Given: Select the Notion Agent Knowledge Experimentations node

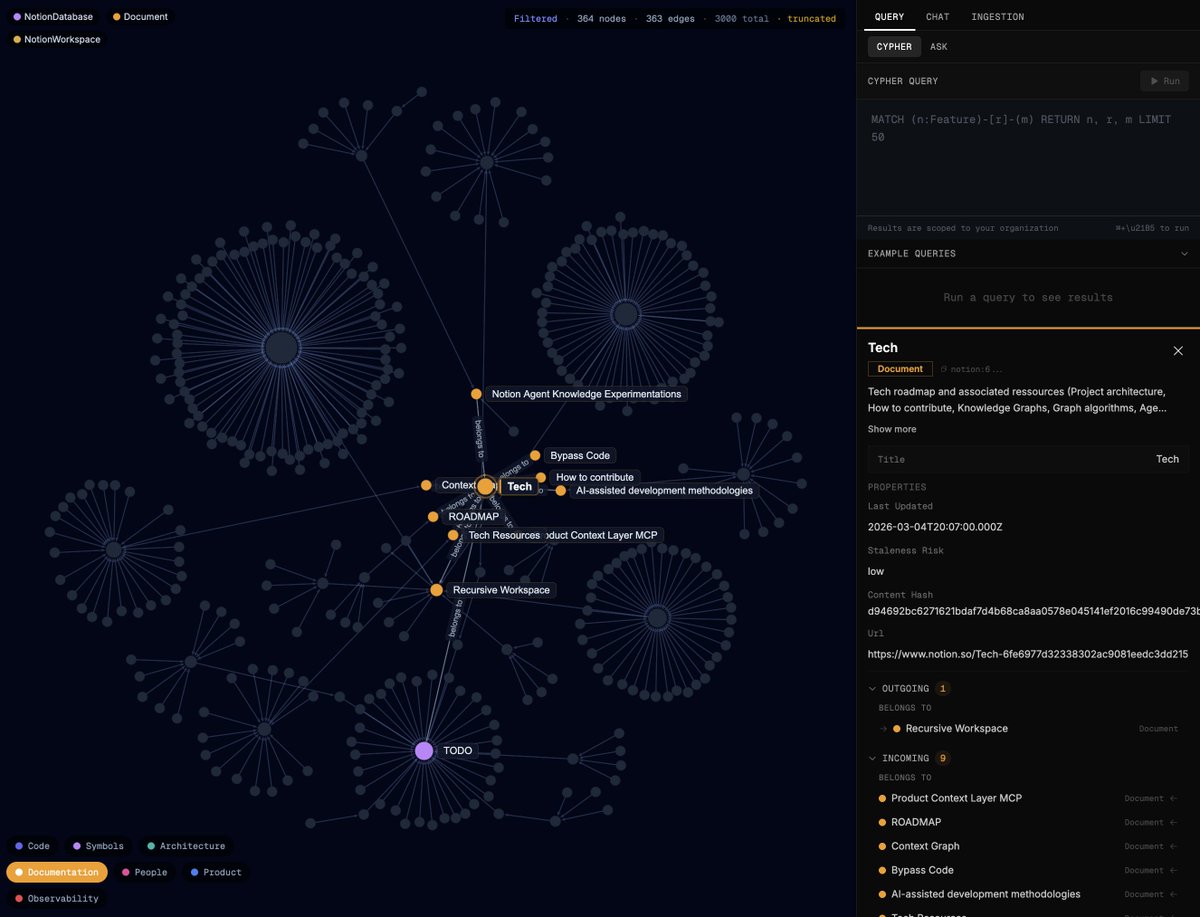Looking at the screenshot, I should [x=477, y=394].
